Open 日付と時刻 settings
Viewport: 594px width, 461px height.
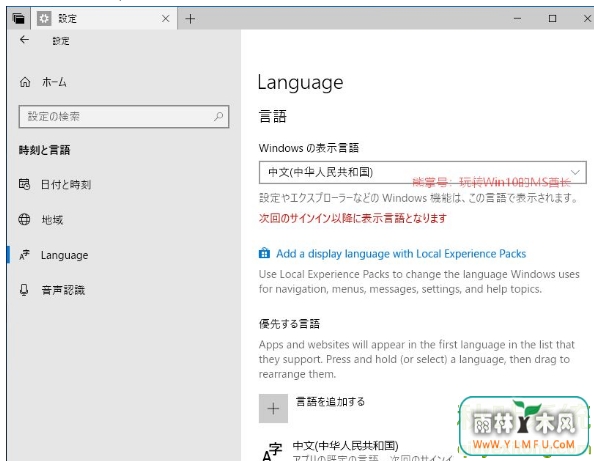(x=66, y=184)
